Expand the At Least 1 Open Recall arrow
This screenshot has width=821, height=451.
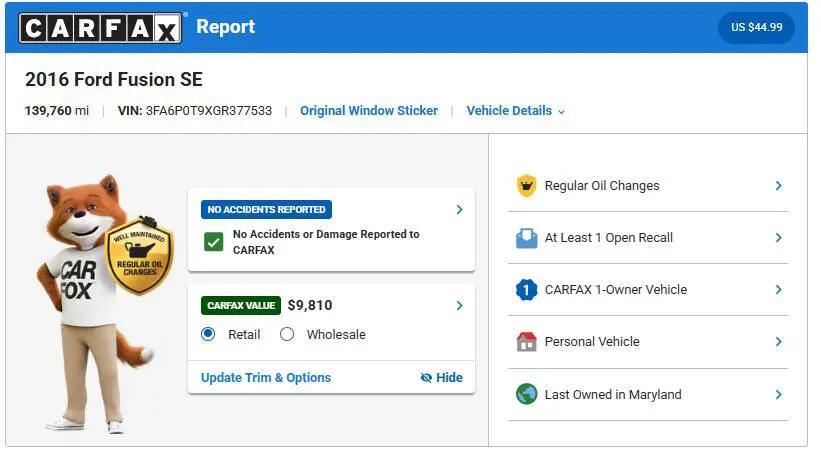pos(779,238)
